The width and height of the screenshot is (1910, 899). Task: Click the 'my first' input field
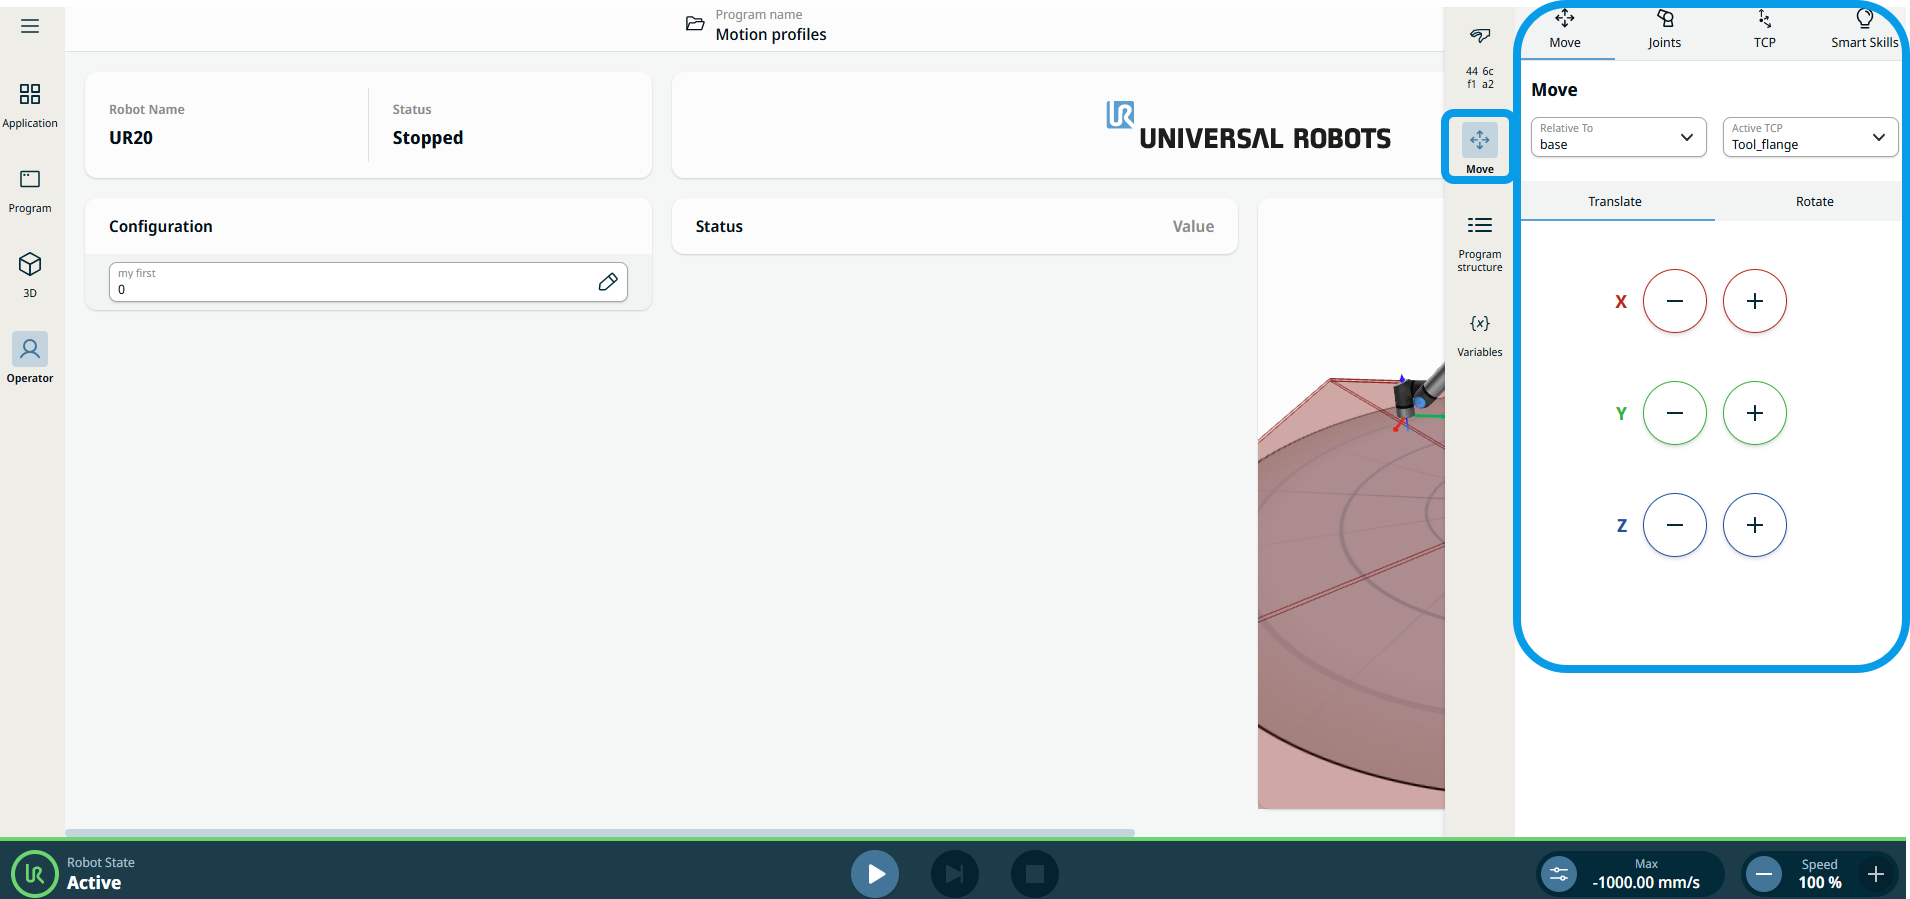tap(350, 283)
